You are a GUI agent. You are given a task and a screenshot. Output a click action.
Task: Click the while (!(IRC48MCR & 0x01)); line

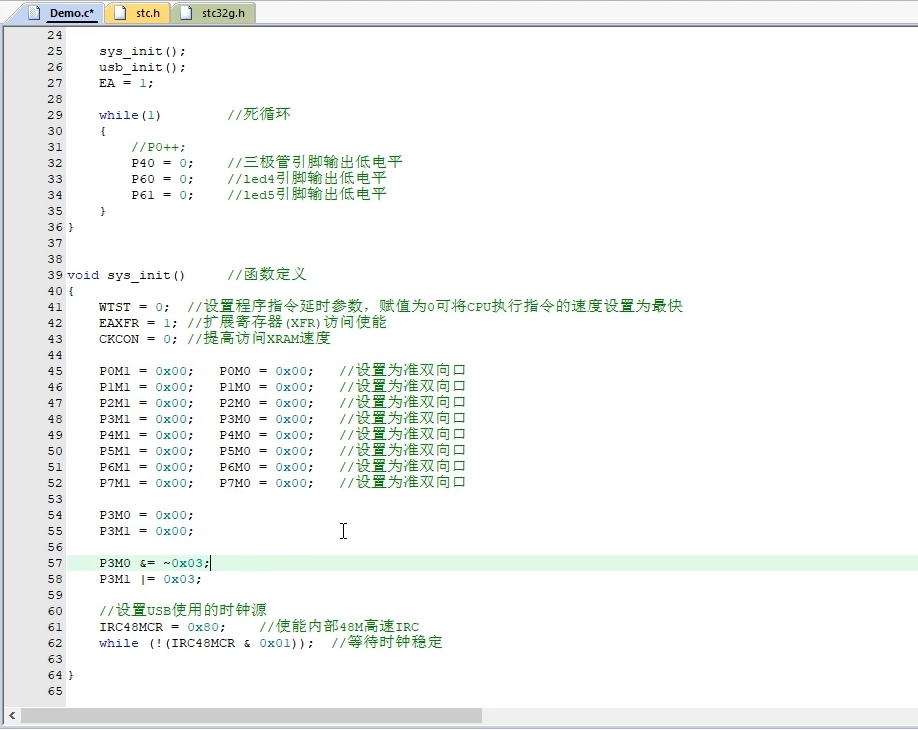(206, 643)
